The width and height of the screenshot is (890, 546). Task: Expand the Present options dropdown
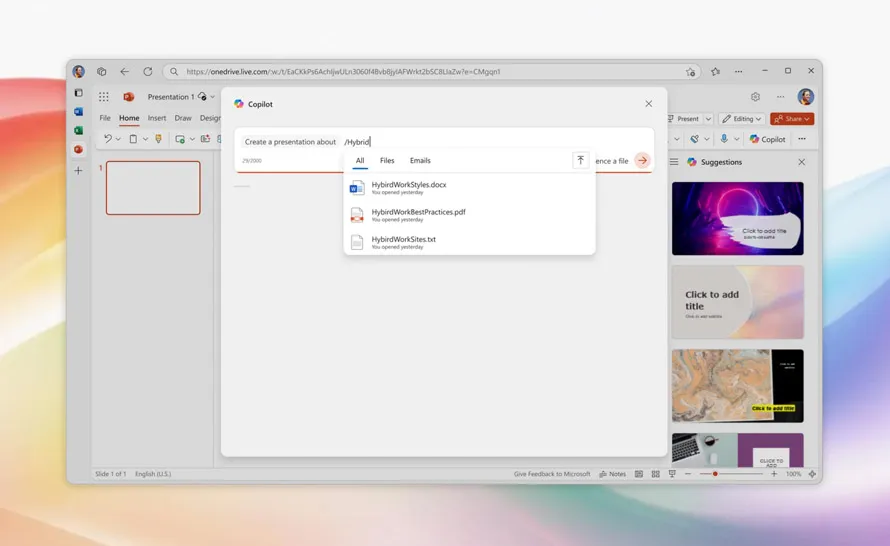[x=708, y=119]
